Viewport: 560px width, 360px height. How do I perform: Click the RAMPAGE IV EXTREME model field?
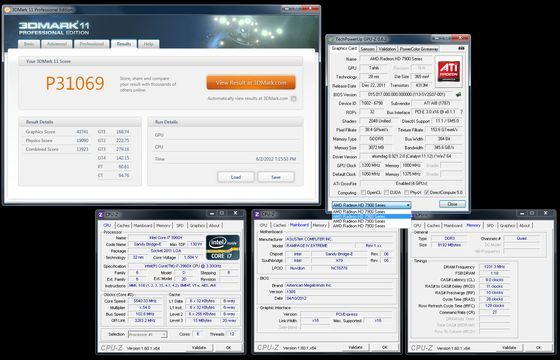click(320, 246)
